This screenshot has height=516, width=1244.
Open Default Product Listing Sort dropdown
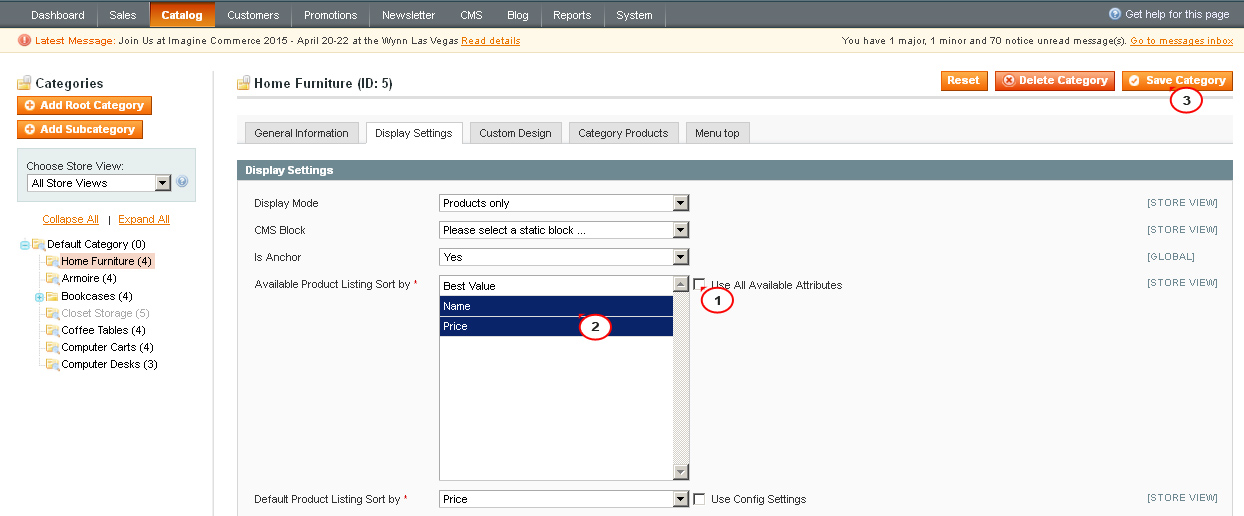tap(565, 499)
